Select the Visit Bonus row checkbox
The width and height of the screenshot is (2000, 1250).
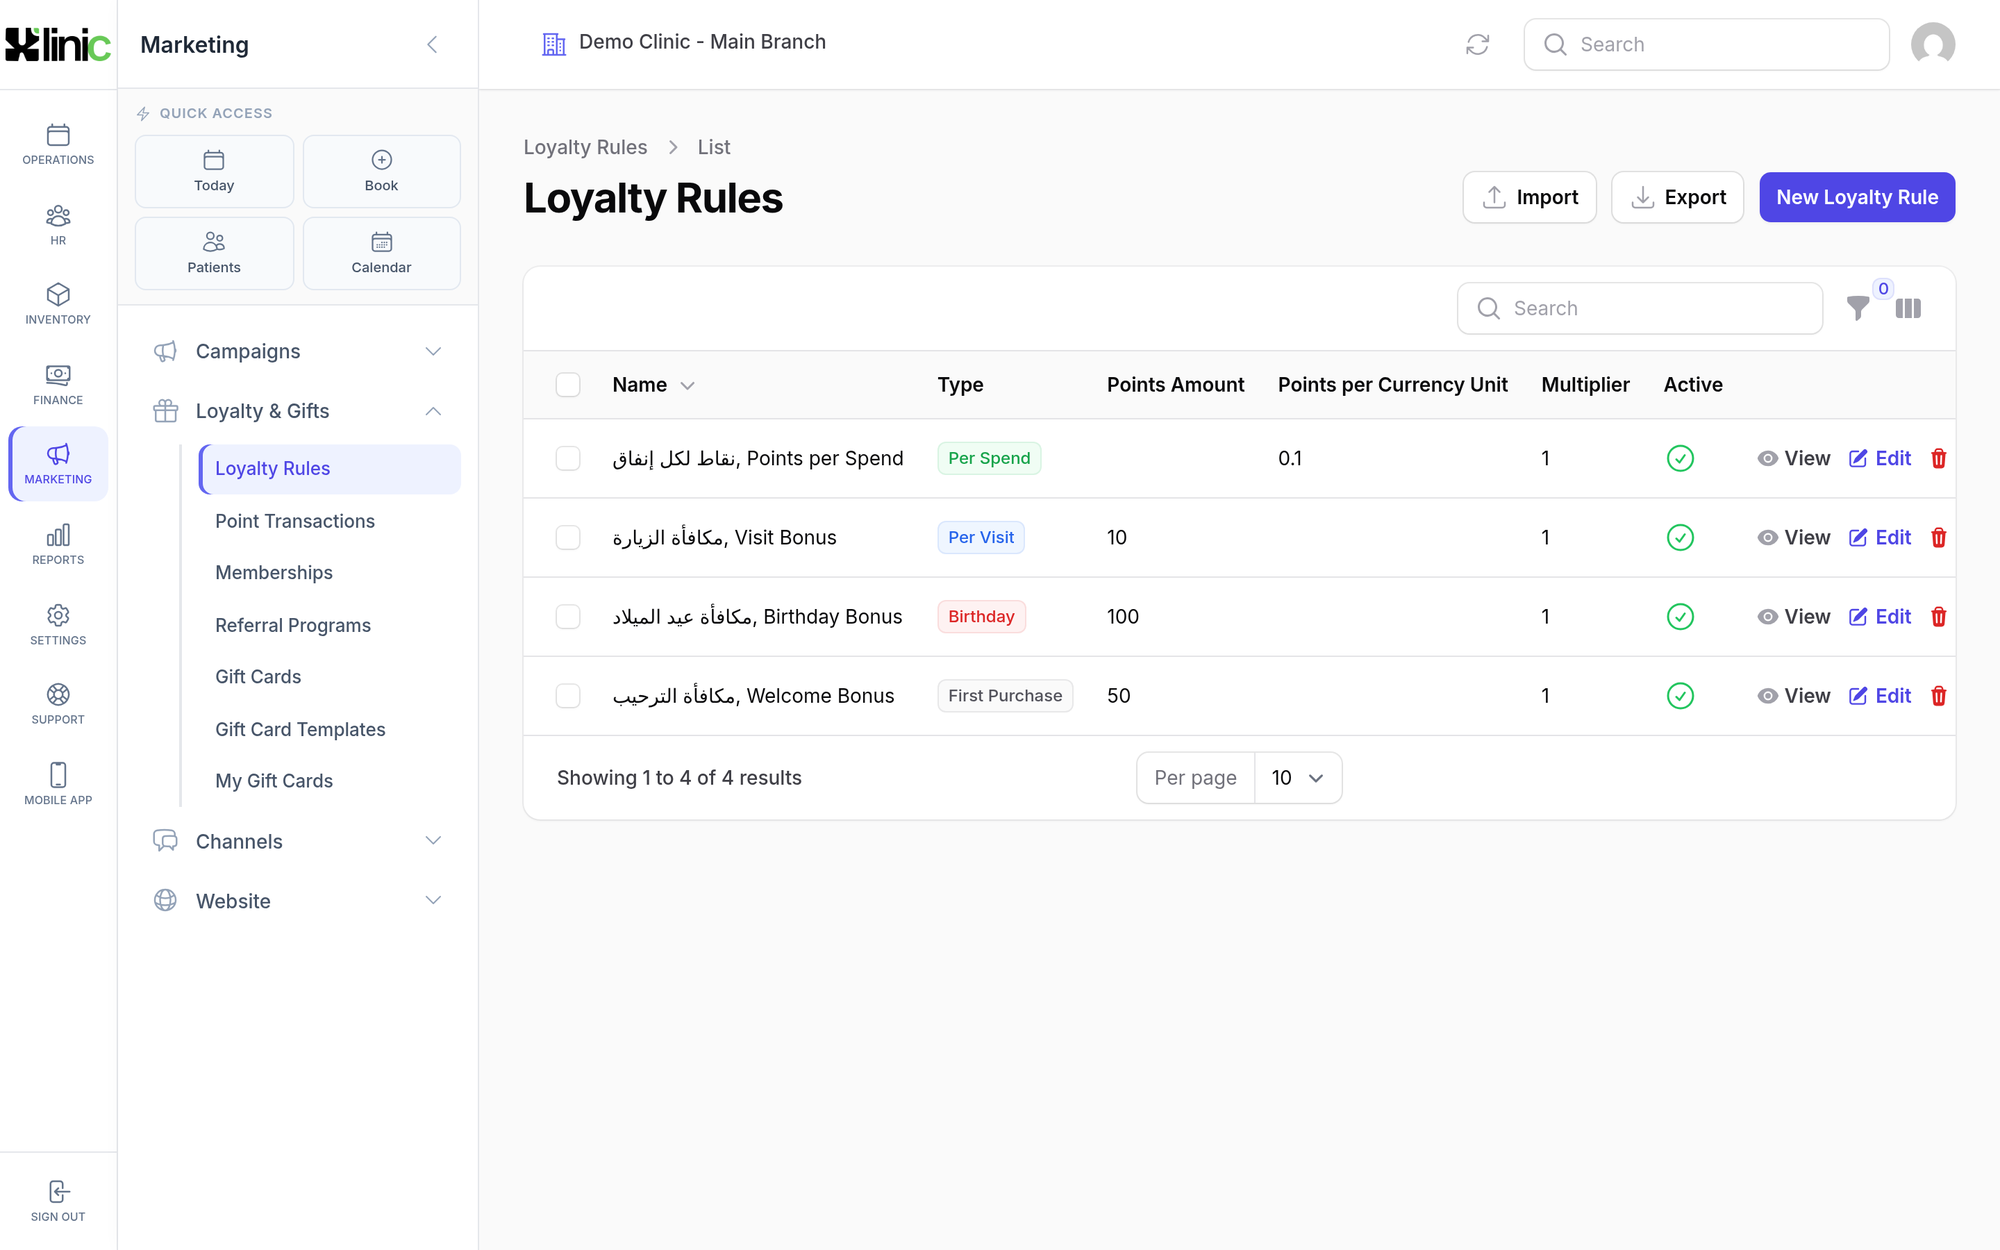pos(568,538)
